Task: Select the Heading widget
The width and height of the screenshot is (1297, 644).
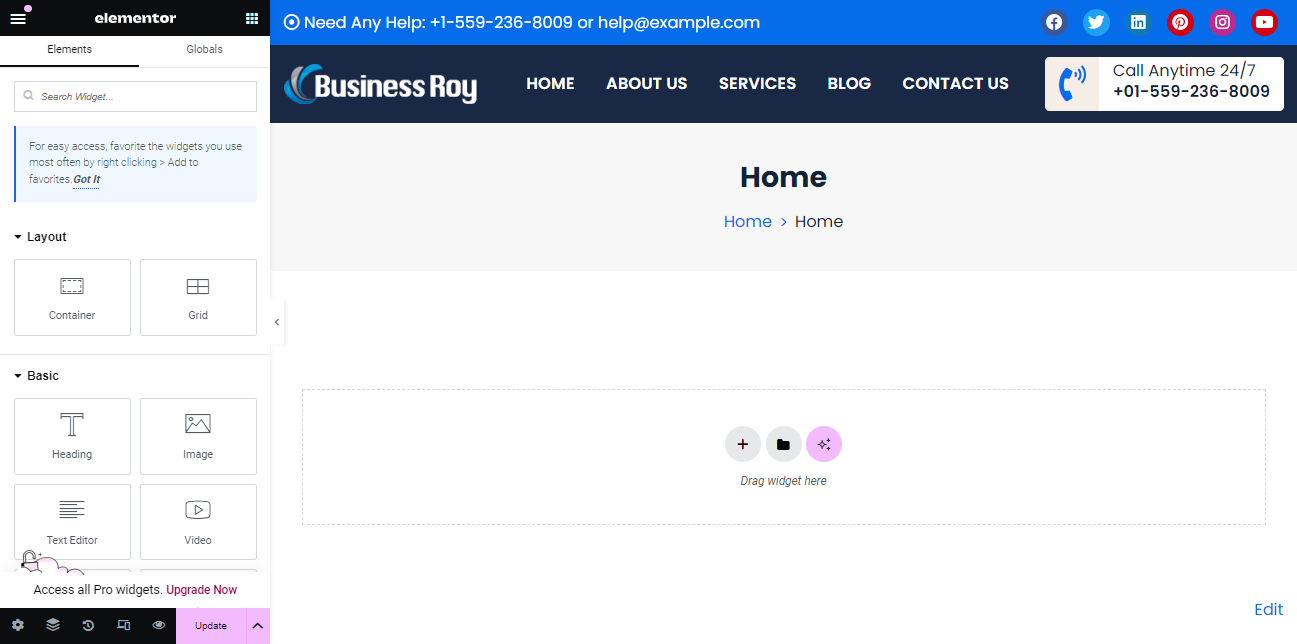Action: click(x=72, y=436)
